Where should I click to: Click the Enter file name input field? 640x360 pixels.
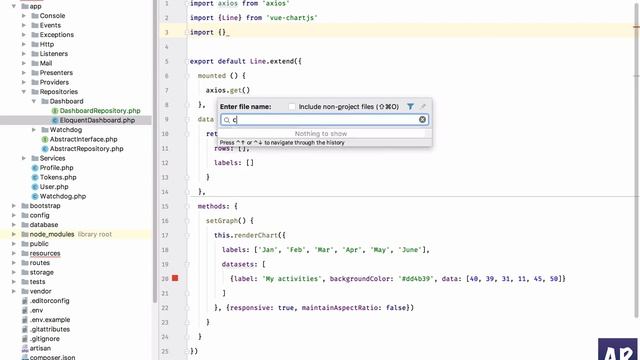coord(325,119)
